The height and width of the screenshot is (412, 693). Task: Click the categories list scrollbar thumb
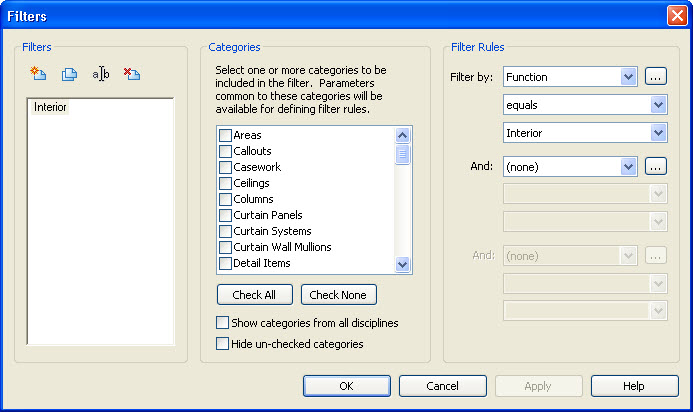(402, 154)
